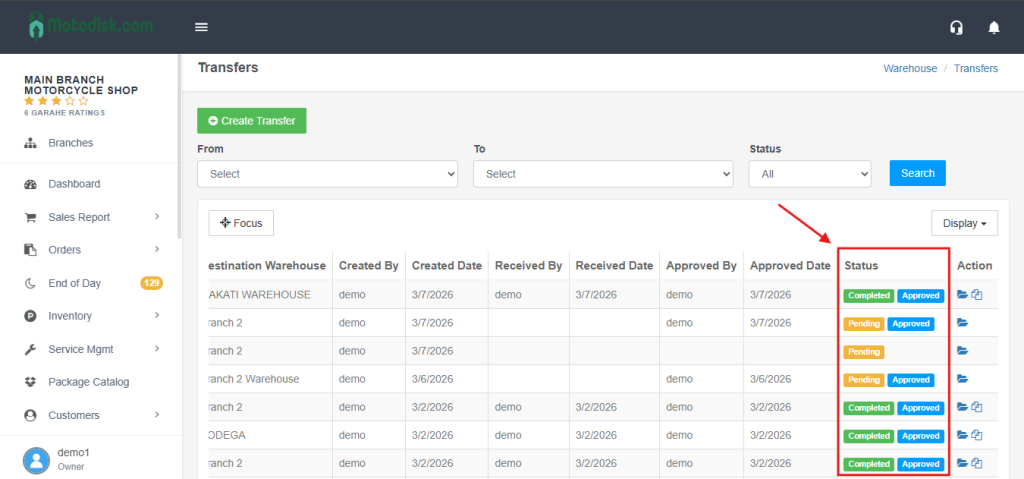Expand the Sales Report sidebar menu

pyautogui.click(x=80, y=217)
